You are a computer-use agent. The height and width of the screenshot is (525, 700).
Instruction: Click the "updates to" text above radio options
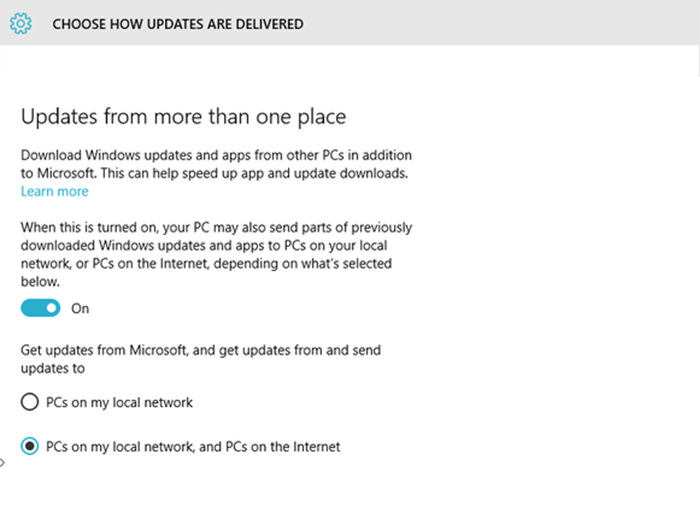[53, 368]
